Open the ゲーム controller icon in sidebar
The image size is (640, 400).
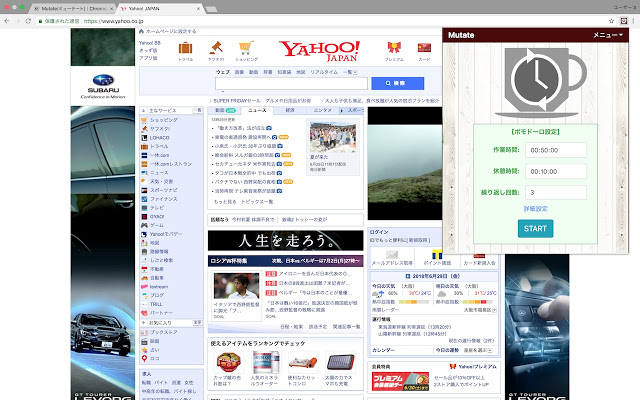pyautogui.click(x=144, y=225)
